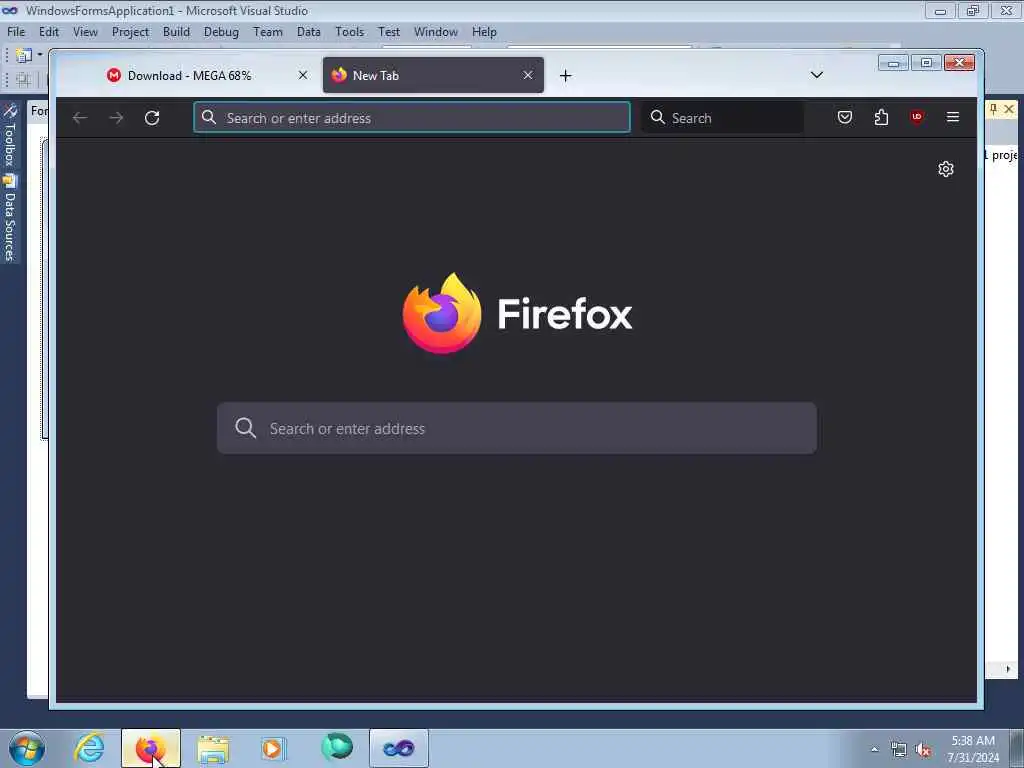Open Visual Studio File menu
This screenshot has width=1024, height=768.
pos(16,32)
